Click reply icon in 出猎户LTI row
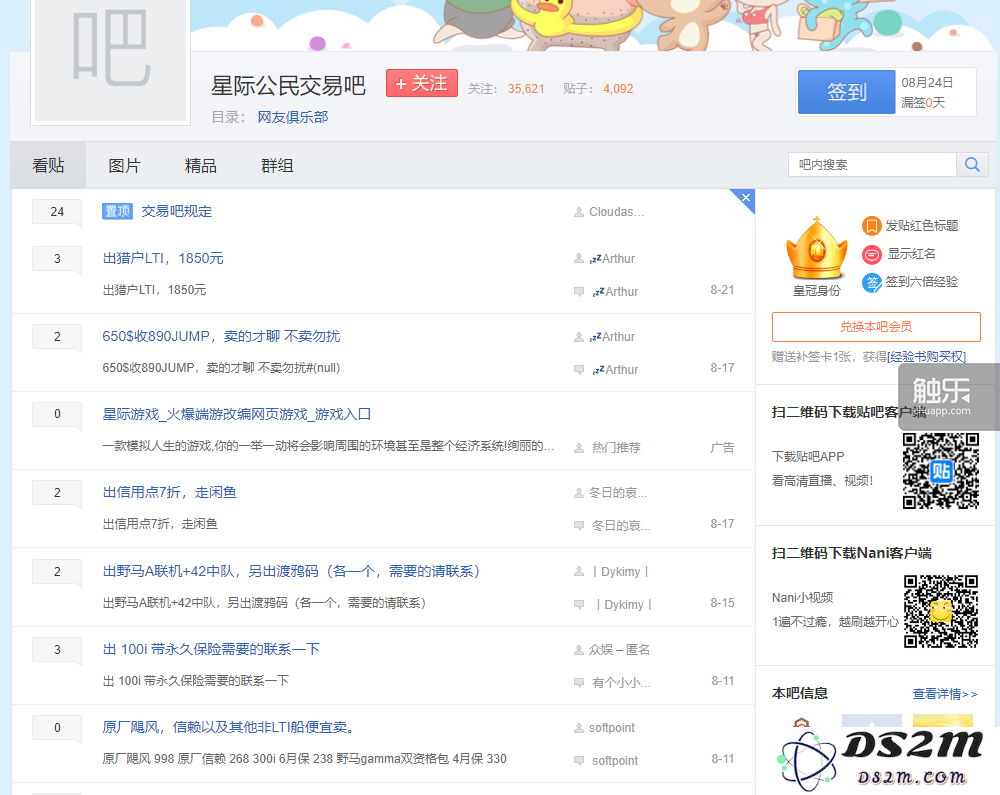 click(578, 292)
